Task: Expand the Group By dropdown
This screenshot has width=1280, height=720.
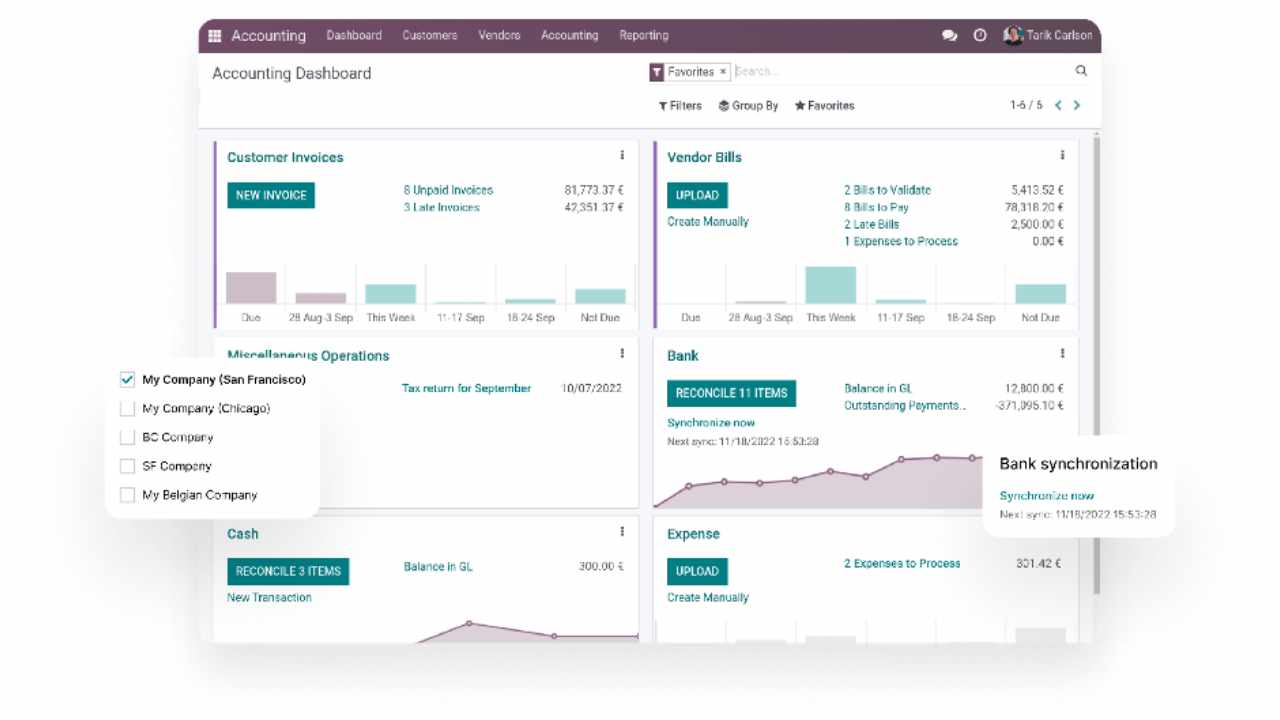Action: [x=748, y=106]
